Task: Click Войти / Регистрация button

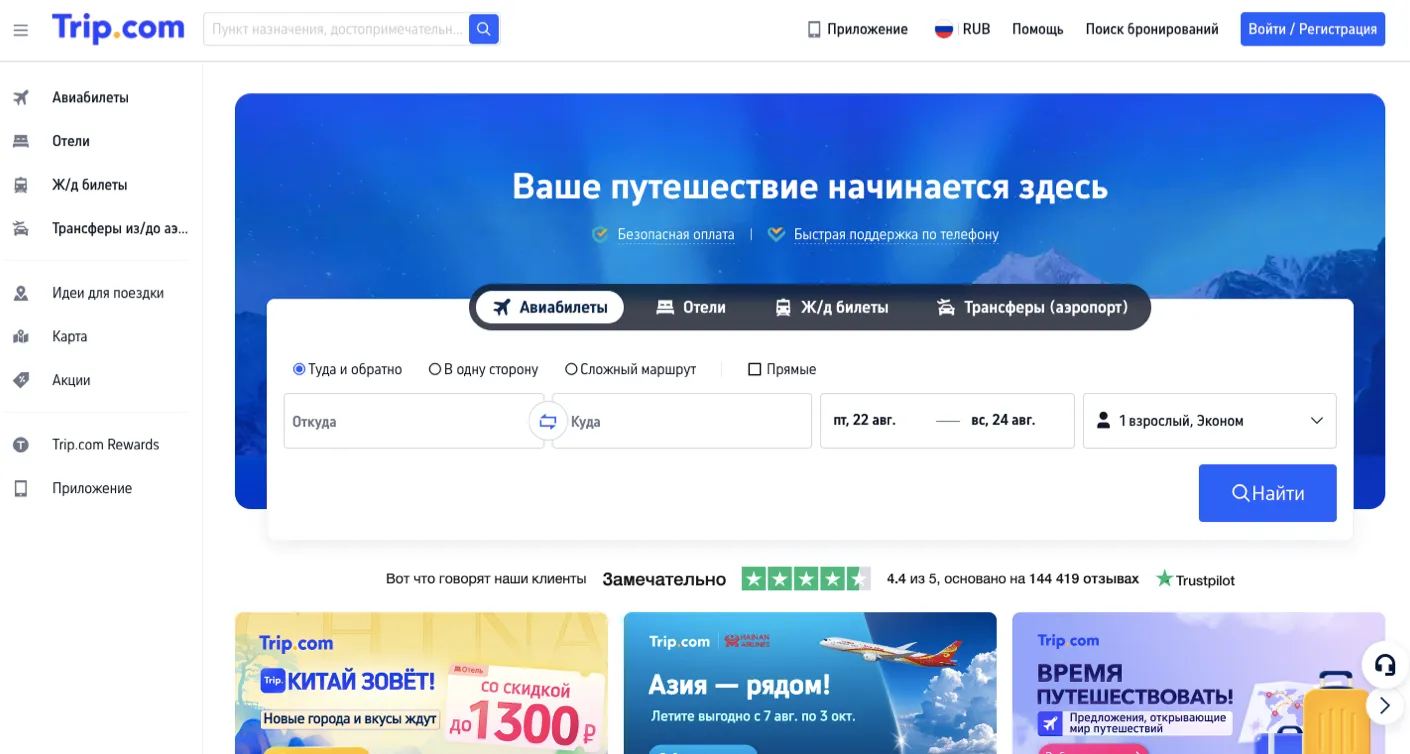Action: [x=1313, y=29]
